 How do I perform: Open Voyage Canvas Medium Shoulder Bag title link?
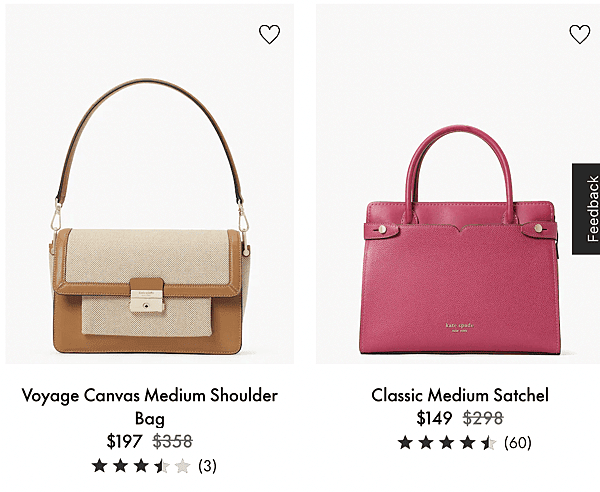click(x=150, y=407)
